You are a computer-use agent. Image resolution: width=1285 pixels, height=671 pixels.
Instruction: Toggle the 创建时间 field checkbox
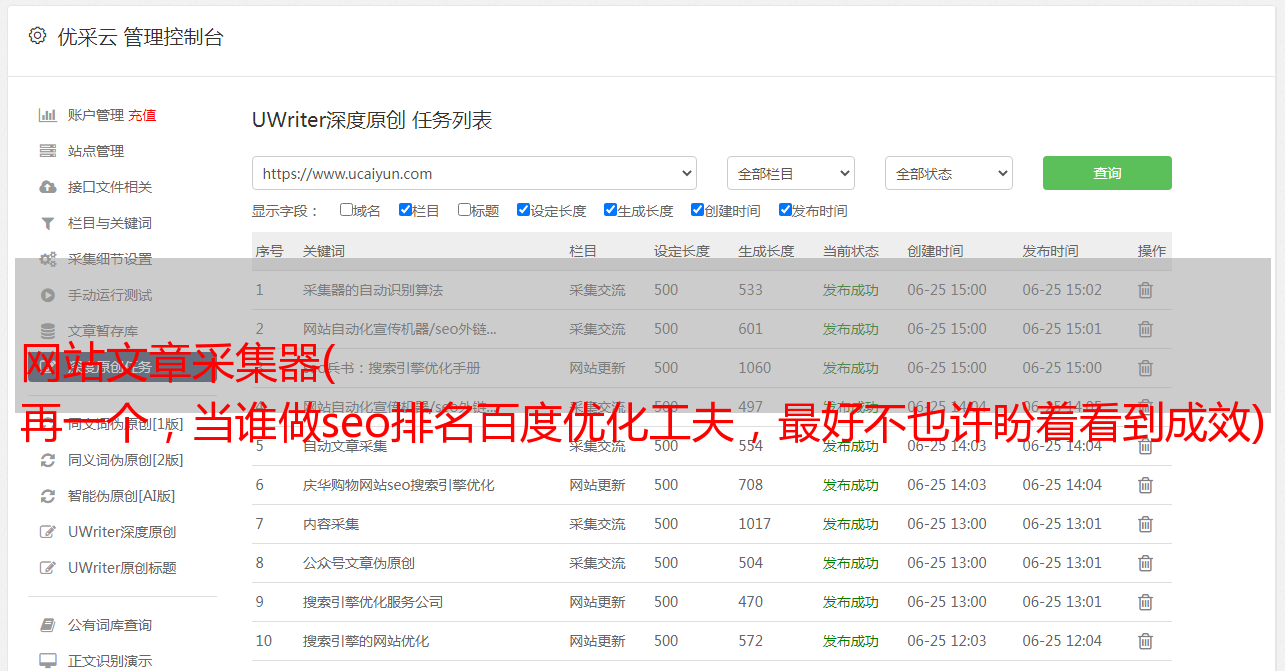[x=697, y=210]
